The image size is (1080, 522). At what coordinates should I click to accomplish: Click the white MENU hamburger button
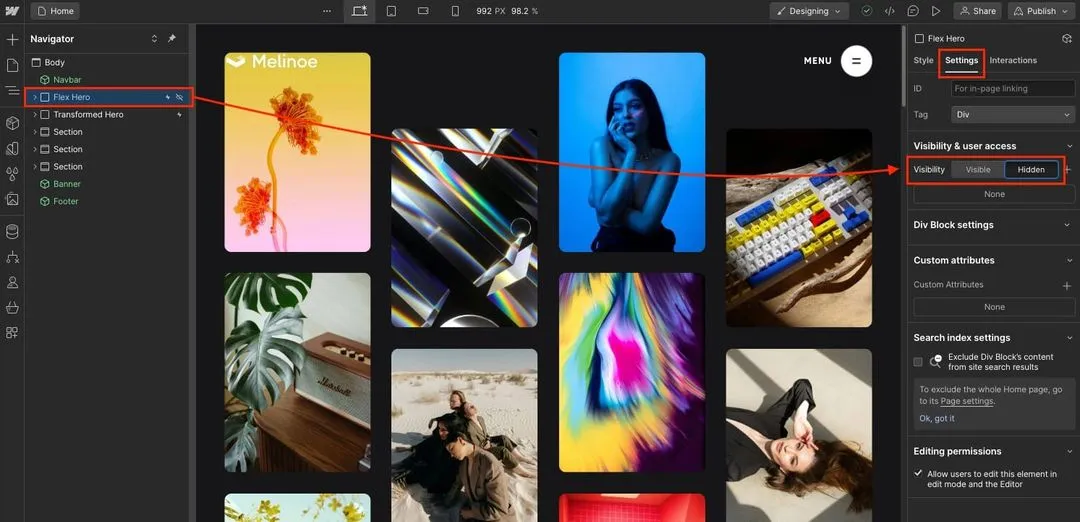[x=856, y=61]
